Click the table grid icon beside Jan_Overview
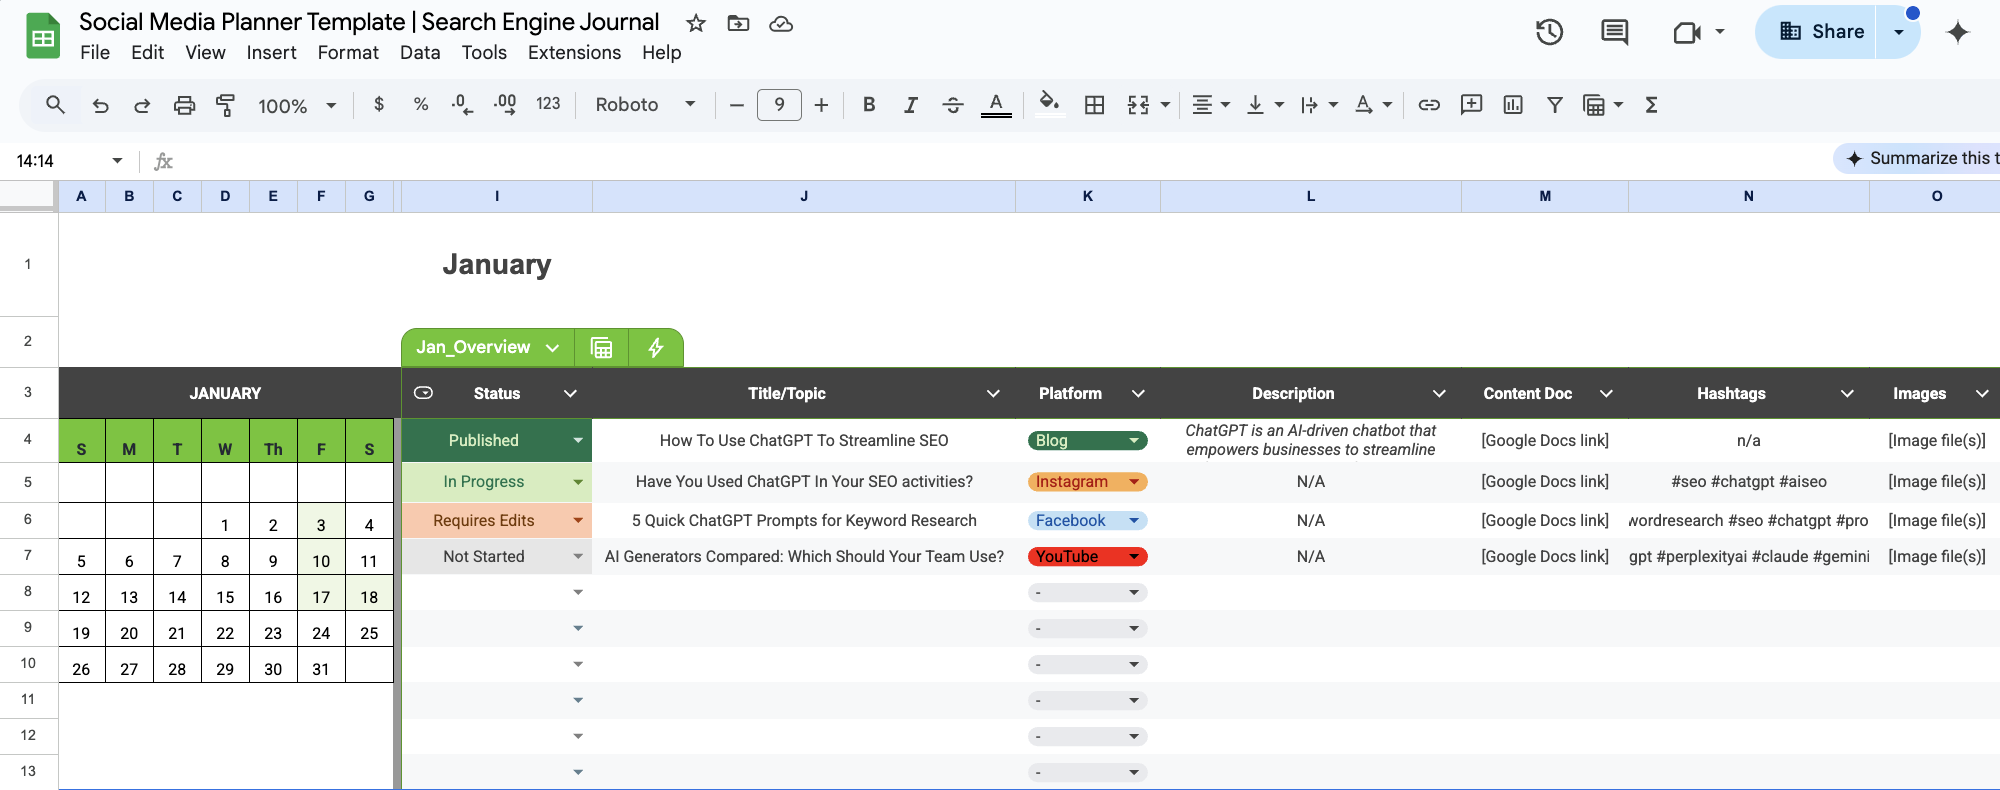2000x790 pixels. 602,347
